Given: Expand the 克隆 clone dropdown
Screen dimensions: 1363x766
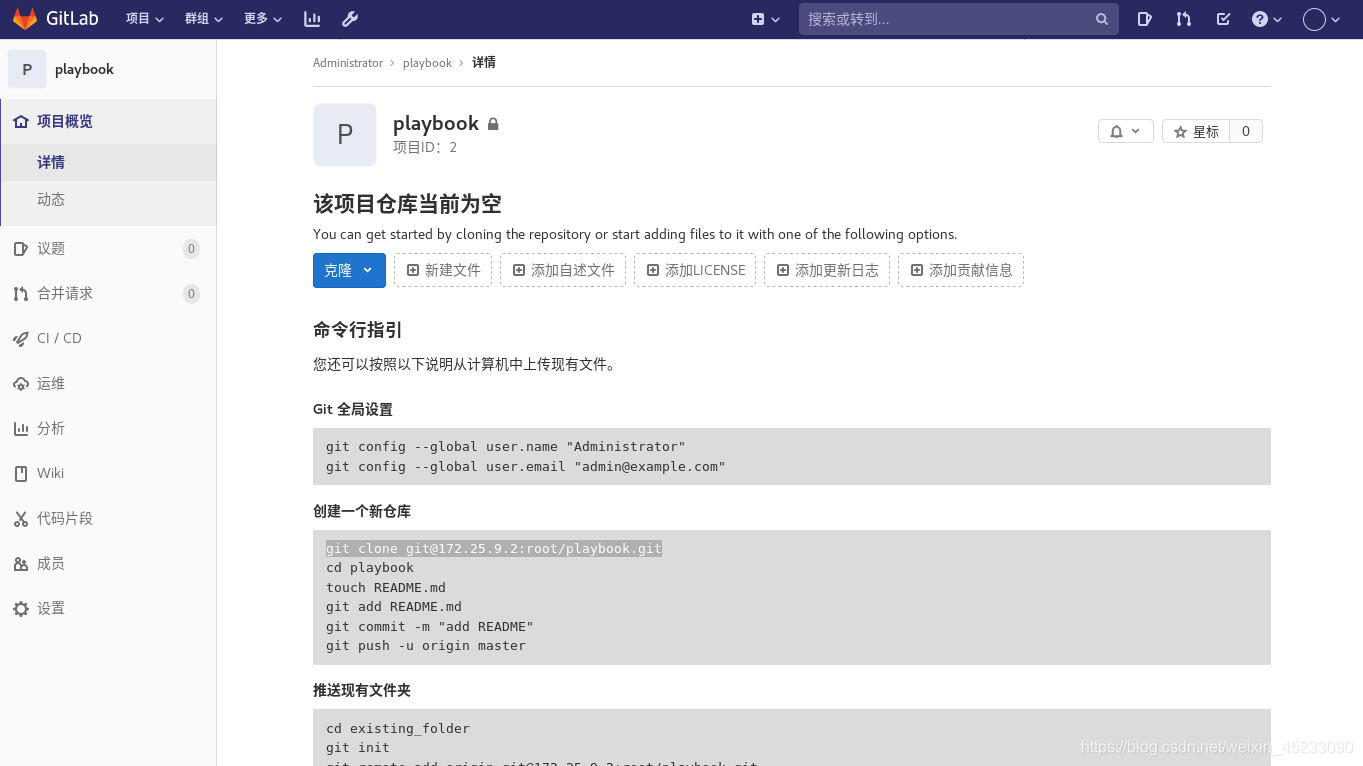Looking at the screenshot, I should pyautogui.click(x=367, y=270).
